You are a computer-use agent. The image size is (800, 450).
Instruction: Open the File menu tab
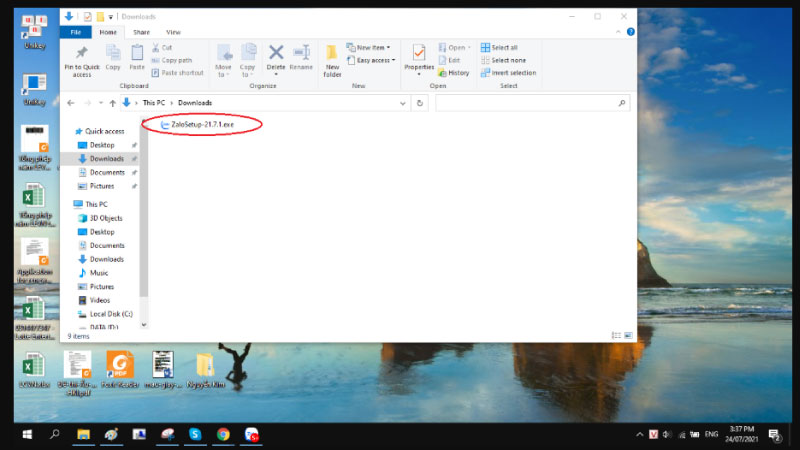tap(74, 32)
